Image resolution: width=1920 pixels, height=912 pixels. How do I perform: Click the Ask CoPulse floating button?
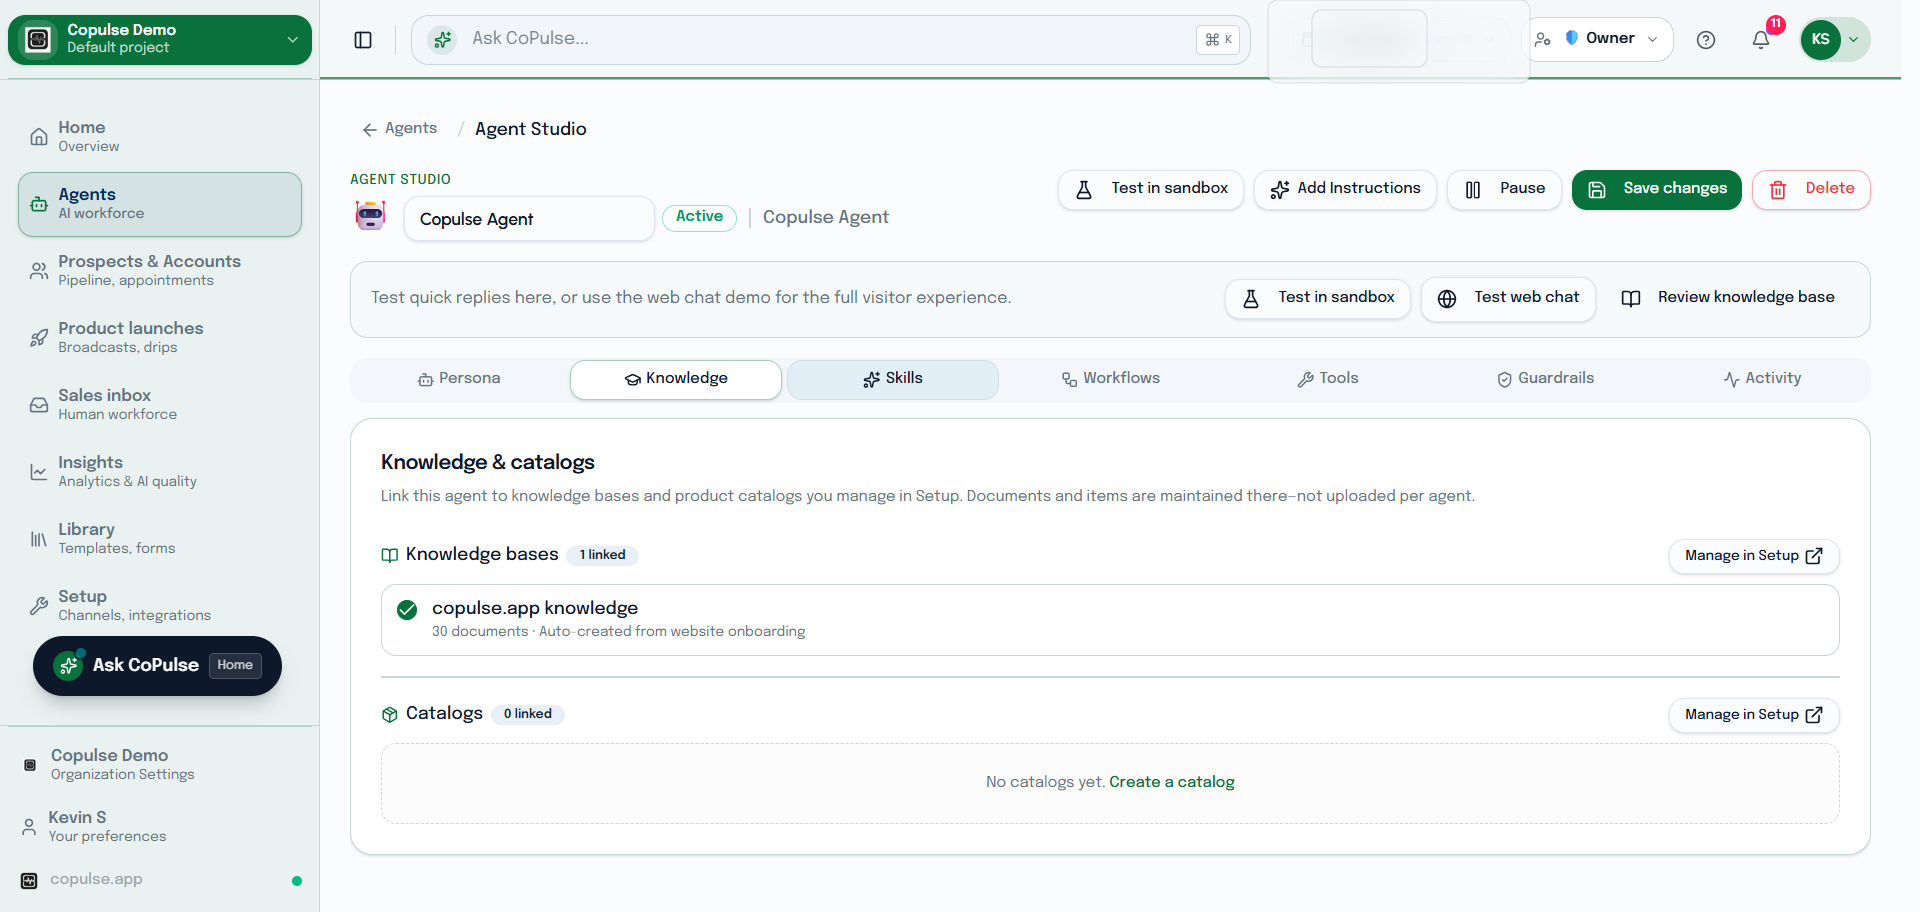[157, 666]
